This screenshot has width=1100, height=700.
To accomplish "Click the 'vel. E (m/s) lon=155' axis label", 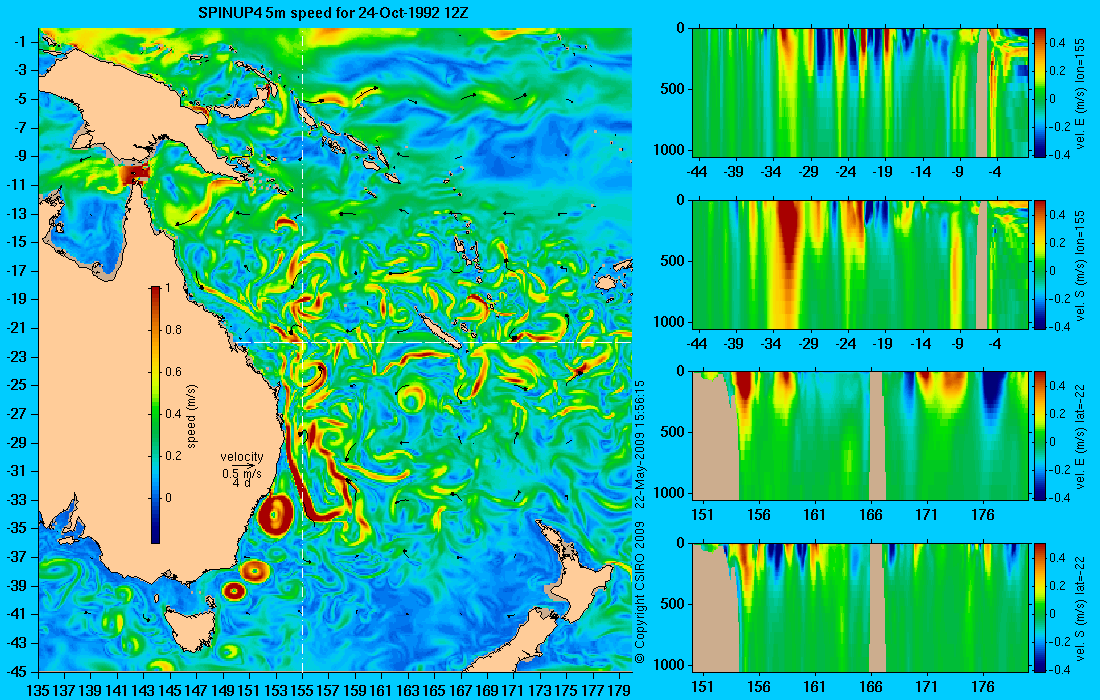I will point(1080,95).
